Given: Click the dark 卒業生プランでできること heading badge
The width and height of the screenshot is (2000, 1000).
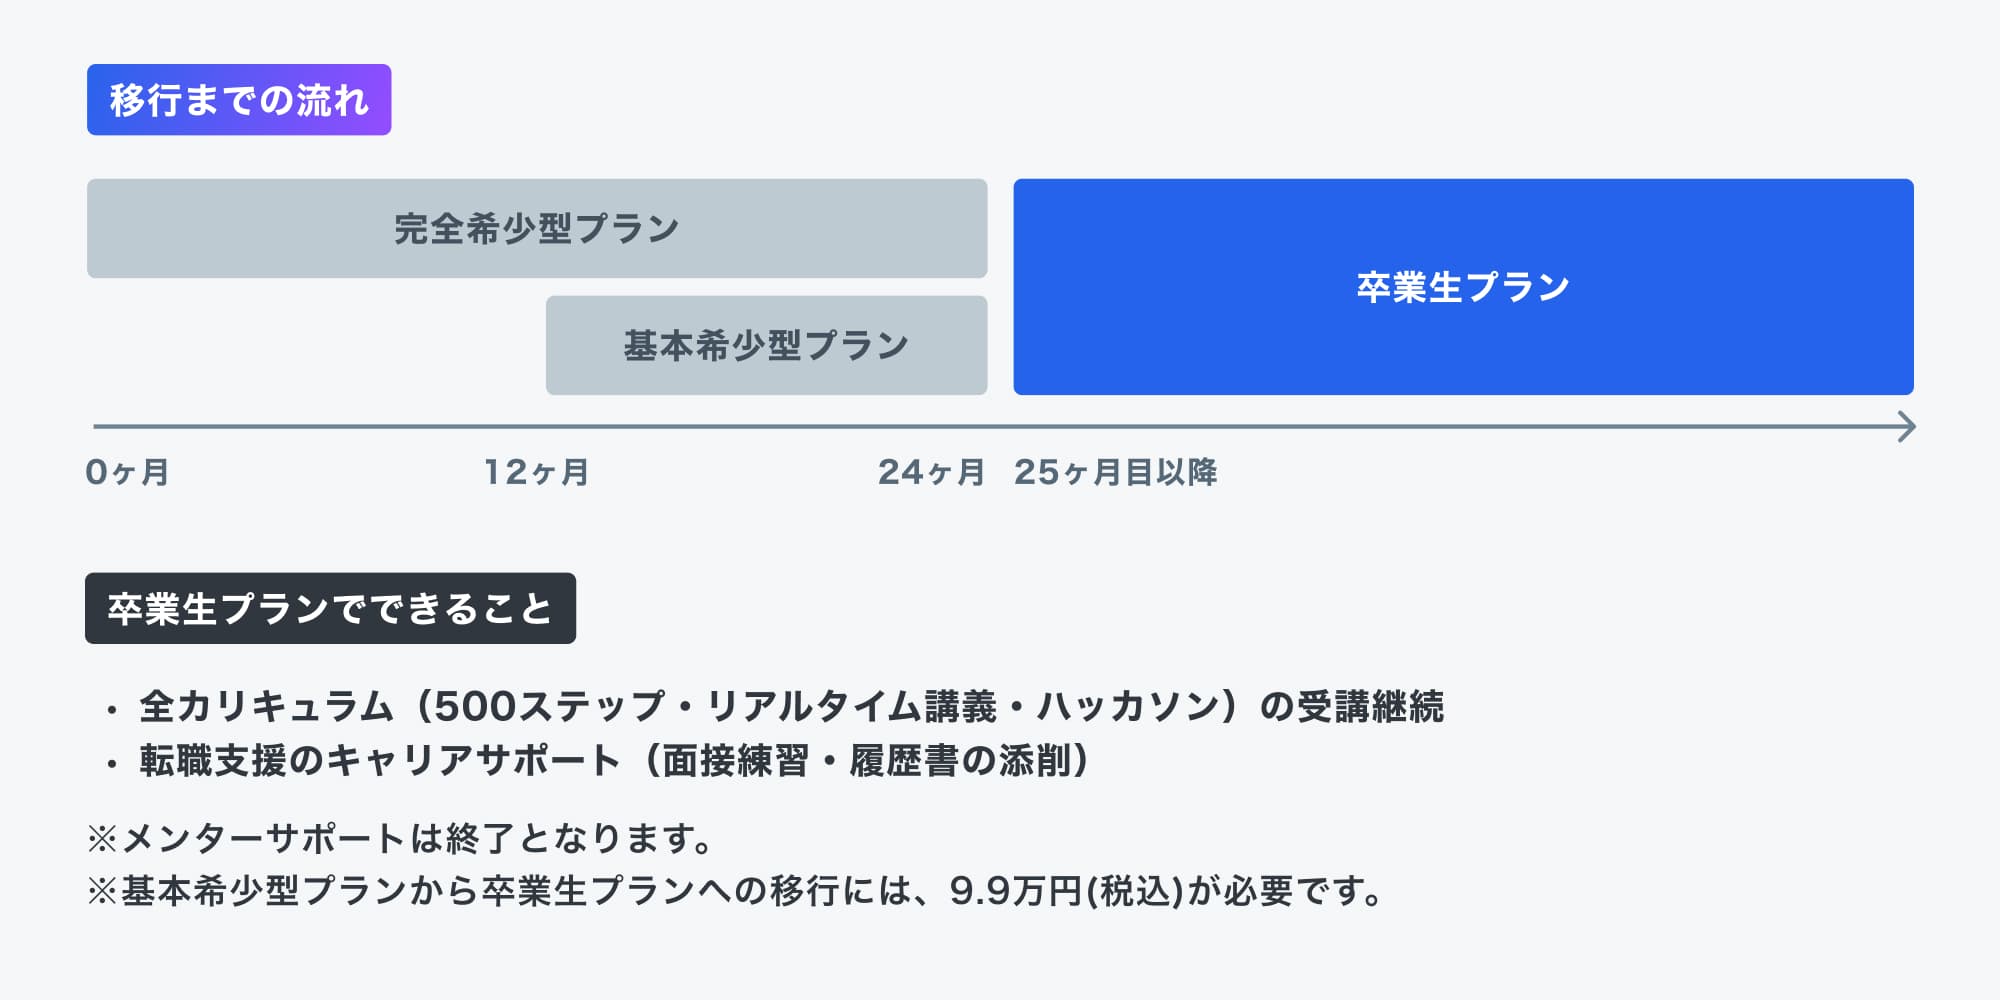Looking at the screenshot, I should 330,608.
